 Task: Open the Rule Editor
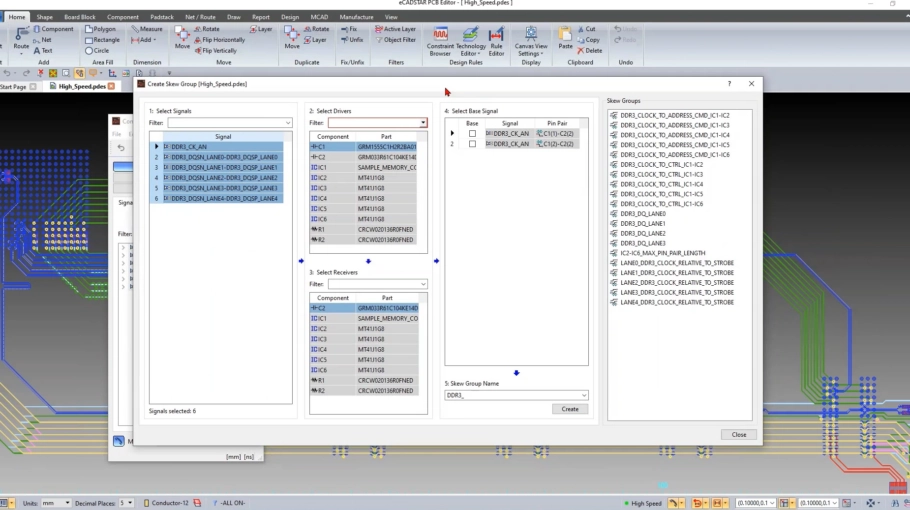pyautogui.click(x=496, y=41)
